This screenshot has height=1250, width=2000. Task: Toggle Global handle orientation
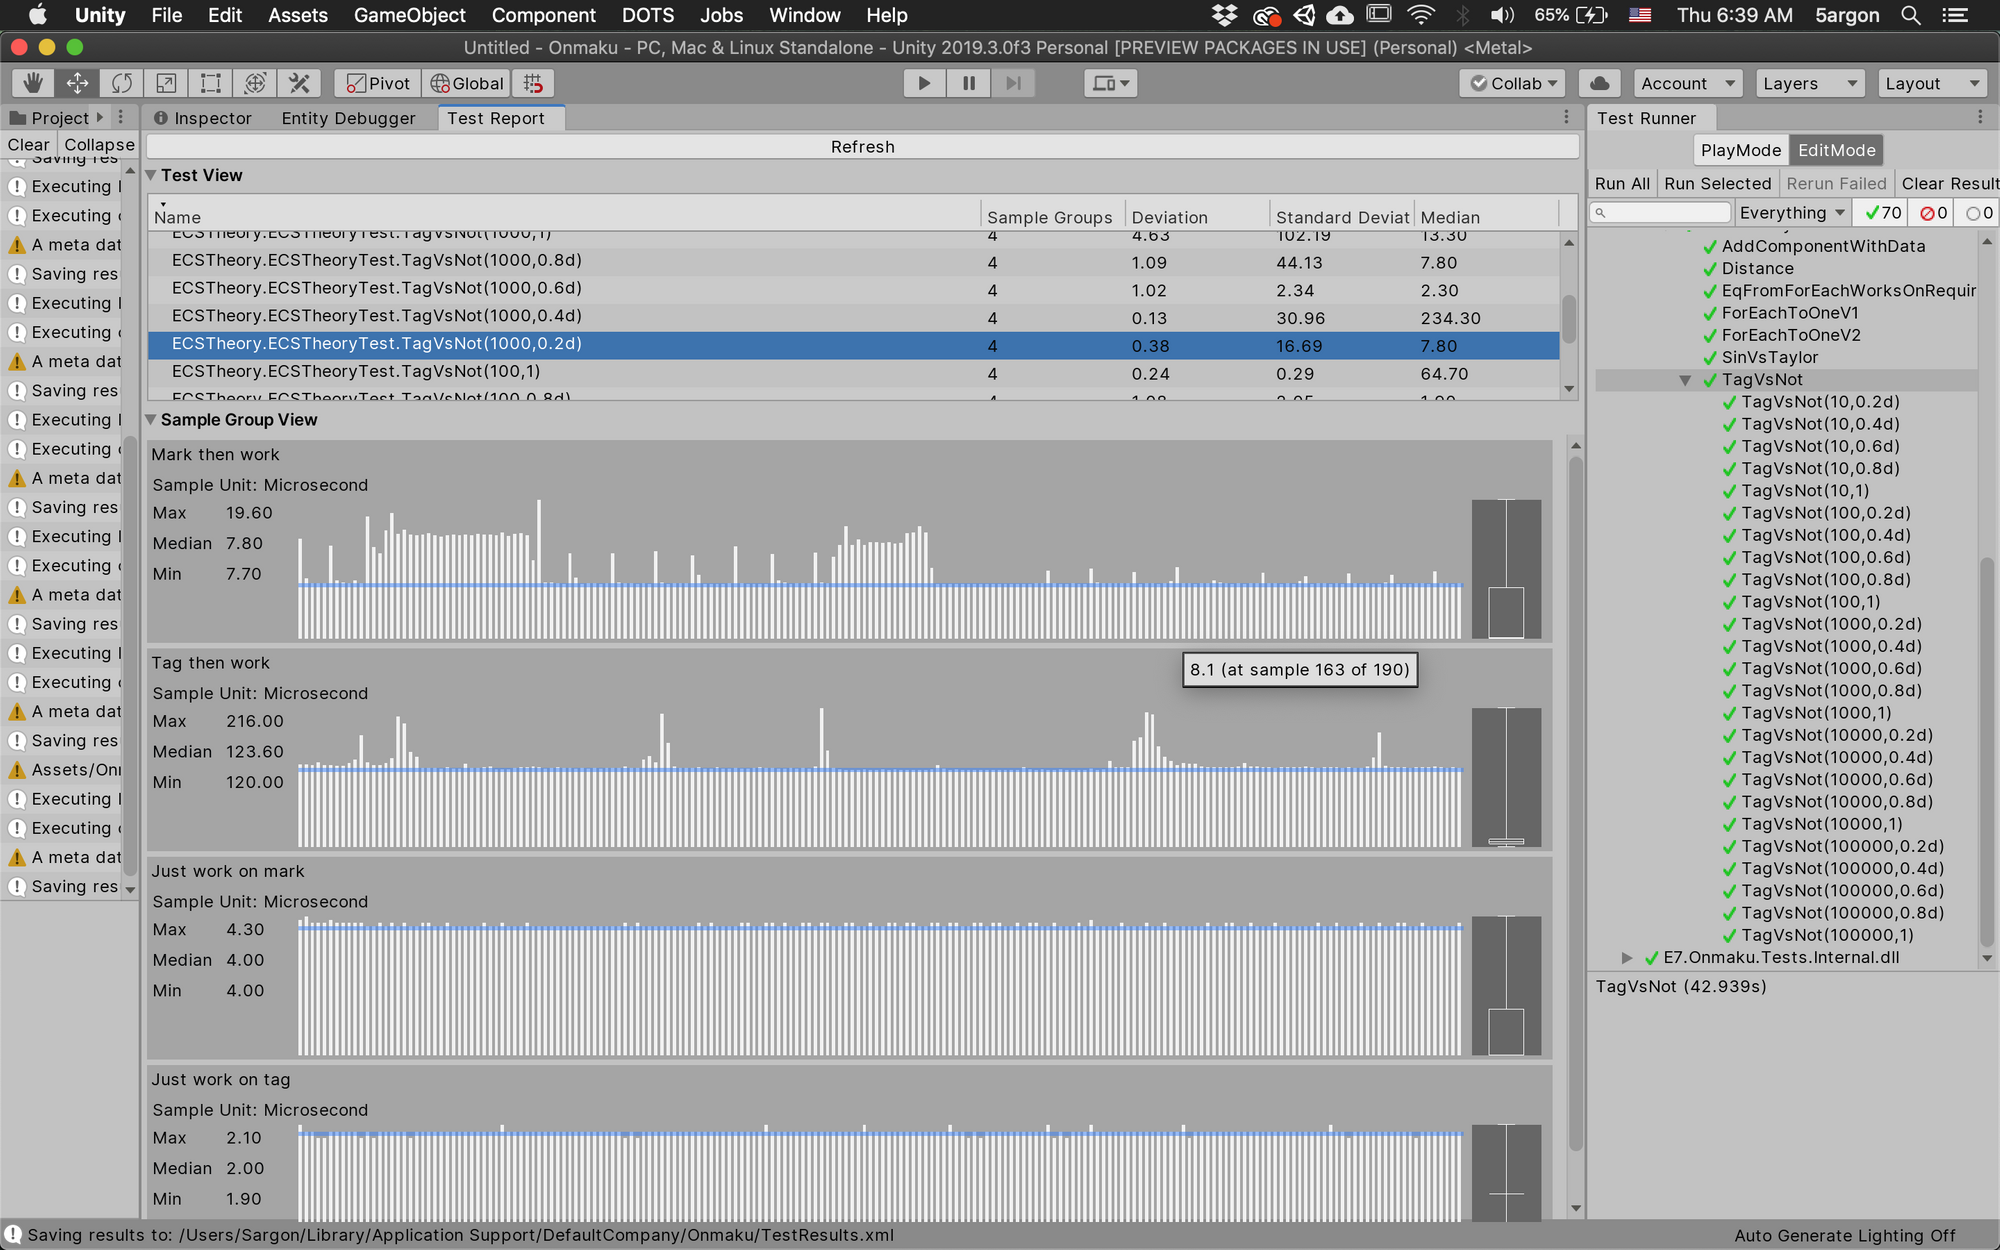click(466, 83)
